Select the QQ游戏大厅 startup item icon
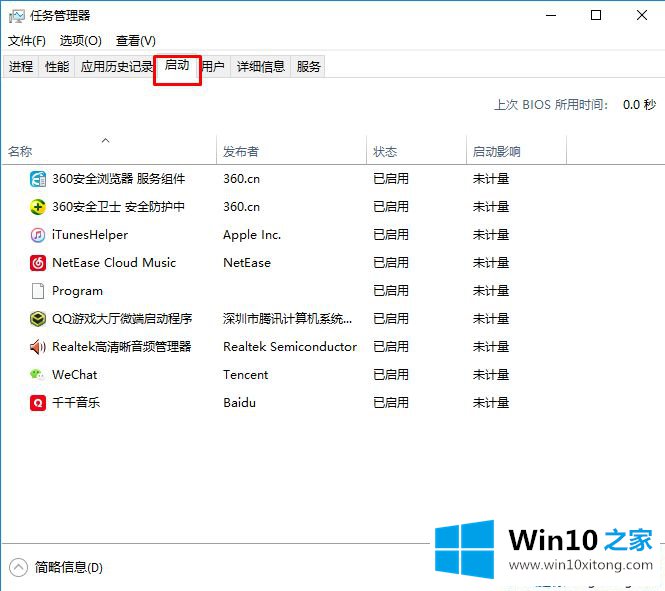Image resolution: width=665 pixels, height=591 pixels. (38, 318)
